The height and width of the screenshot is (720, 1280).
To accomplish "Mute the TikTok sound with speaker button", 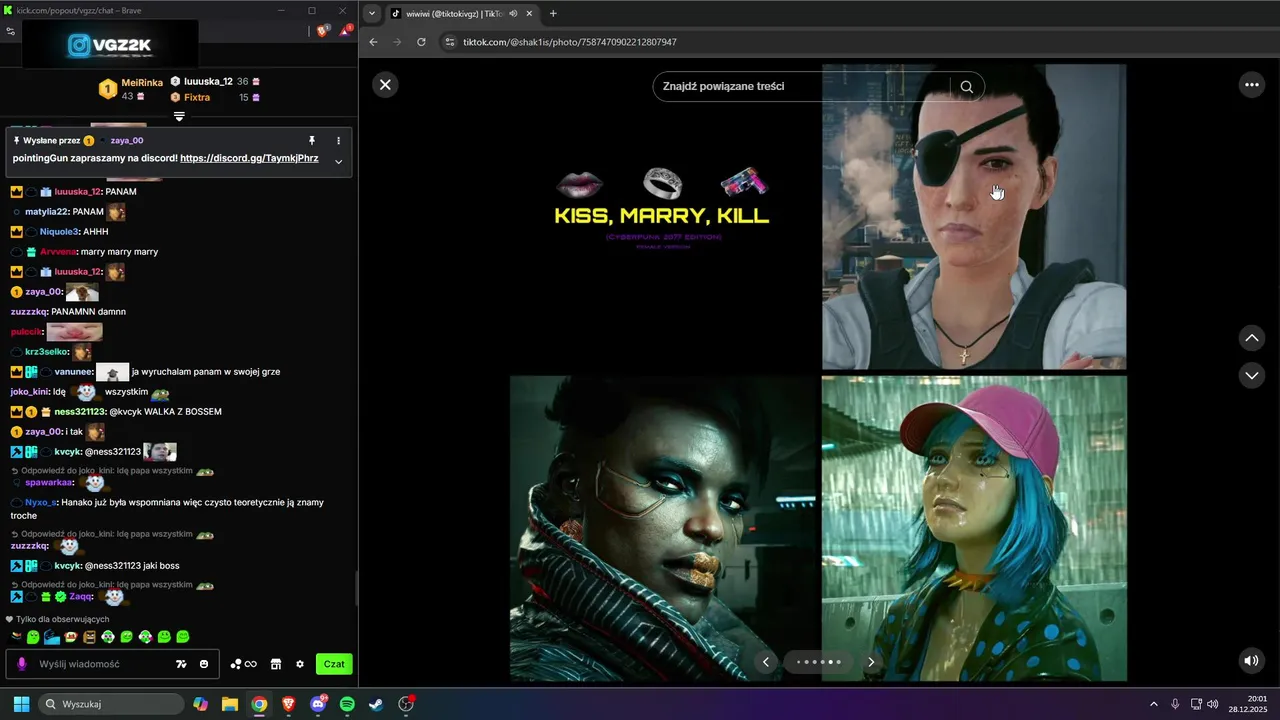I will 1251,660.
